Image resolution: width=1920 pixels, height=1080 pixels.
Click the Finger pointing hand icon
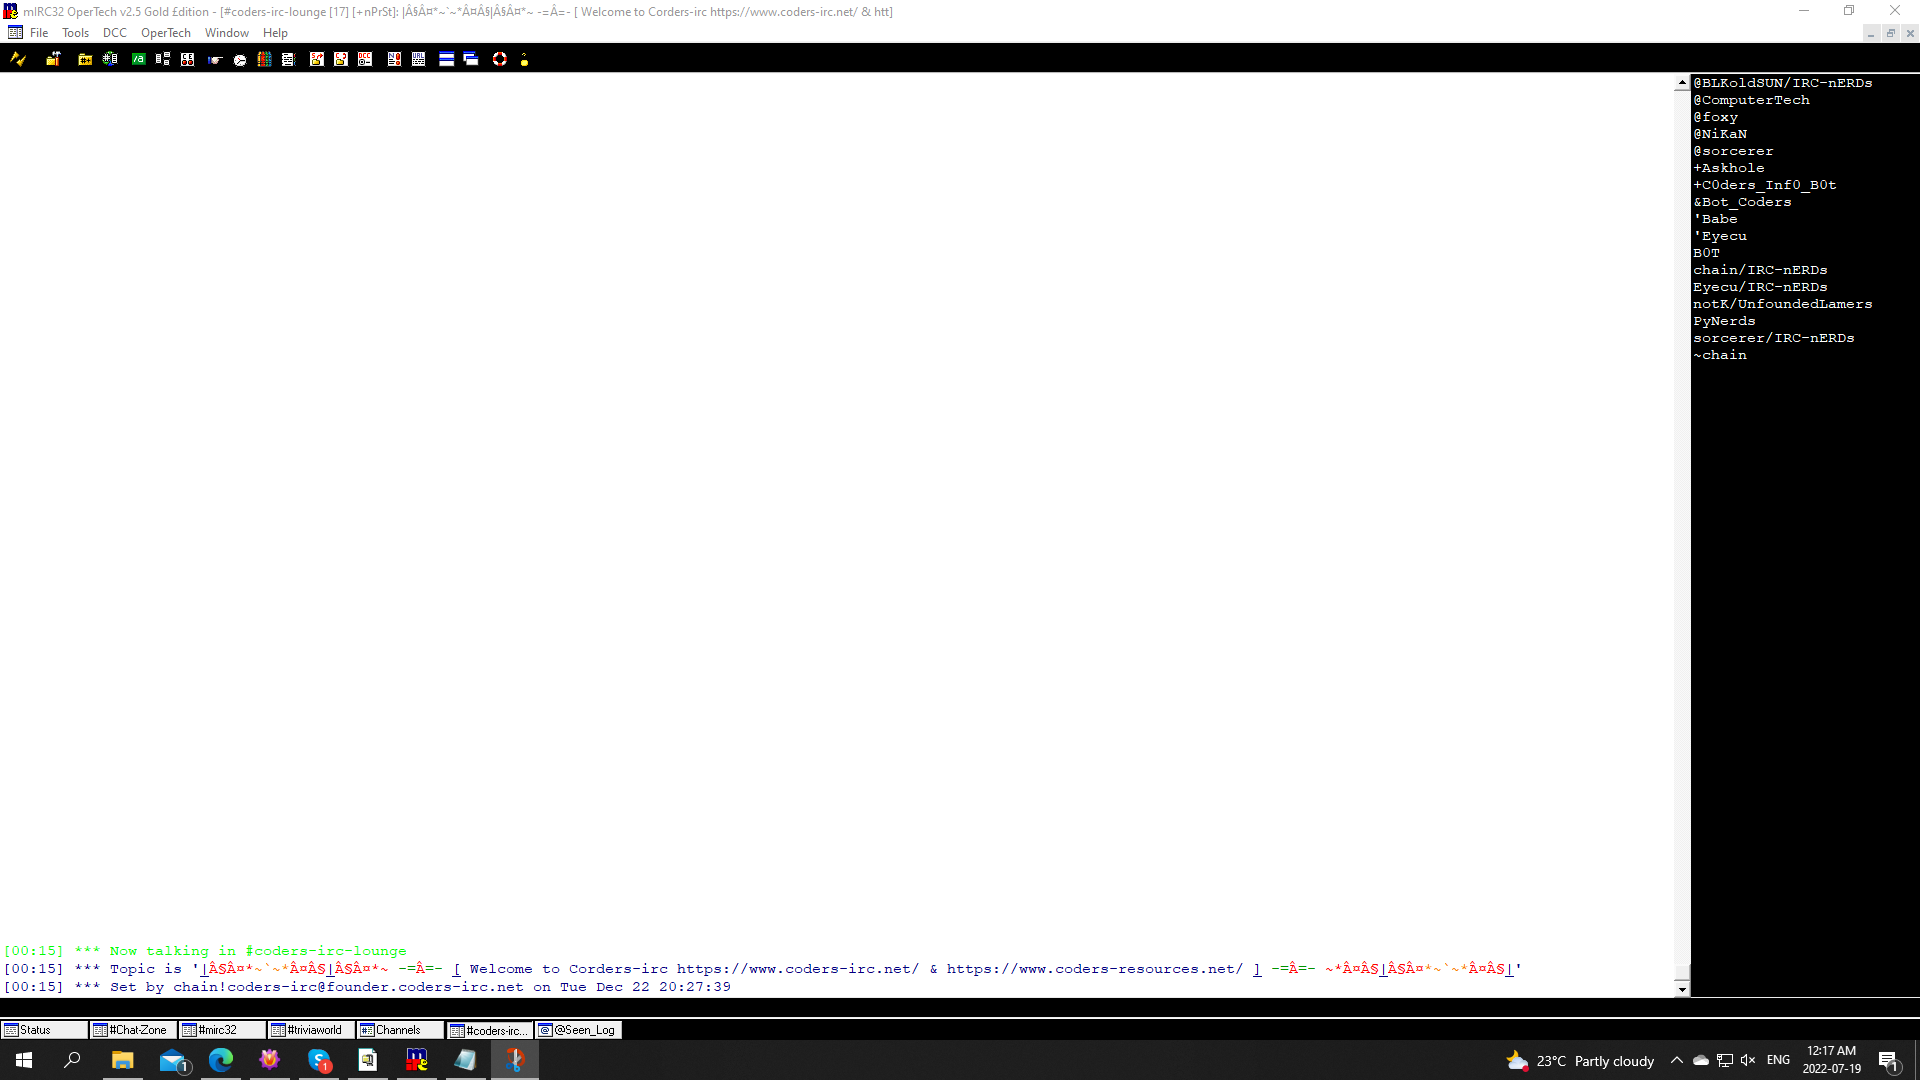pyautogui.click(x=215, y=59)
